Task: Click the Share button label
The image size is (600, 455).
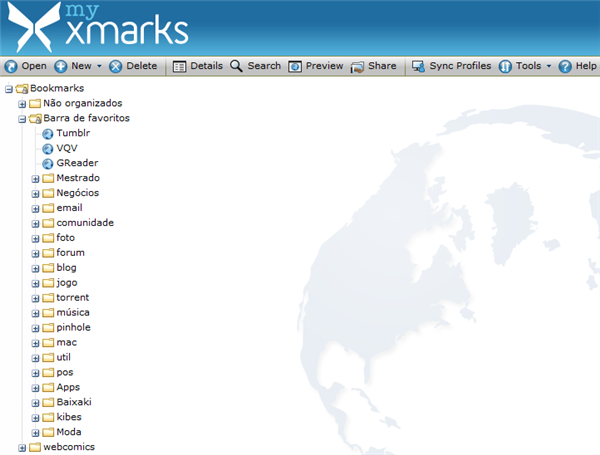Action: coord(382,66)
